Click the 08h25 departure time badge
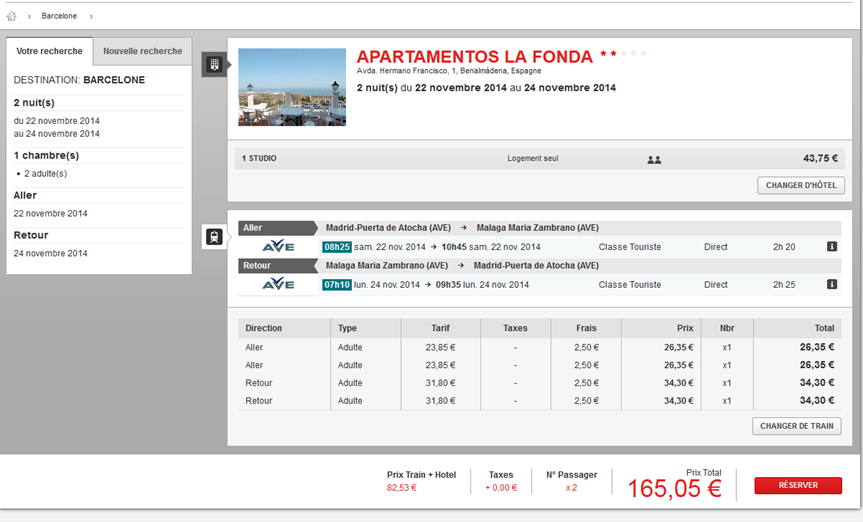This screenshot has width=863, height=522. tap(336, 247)
